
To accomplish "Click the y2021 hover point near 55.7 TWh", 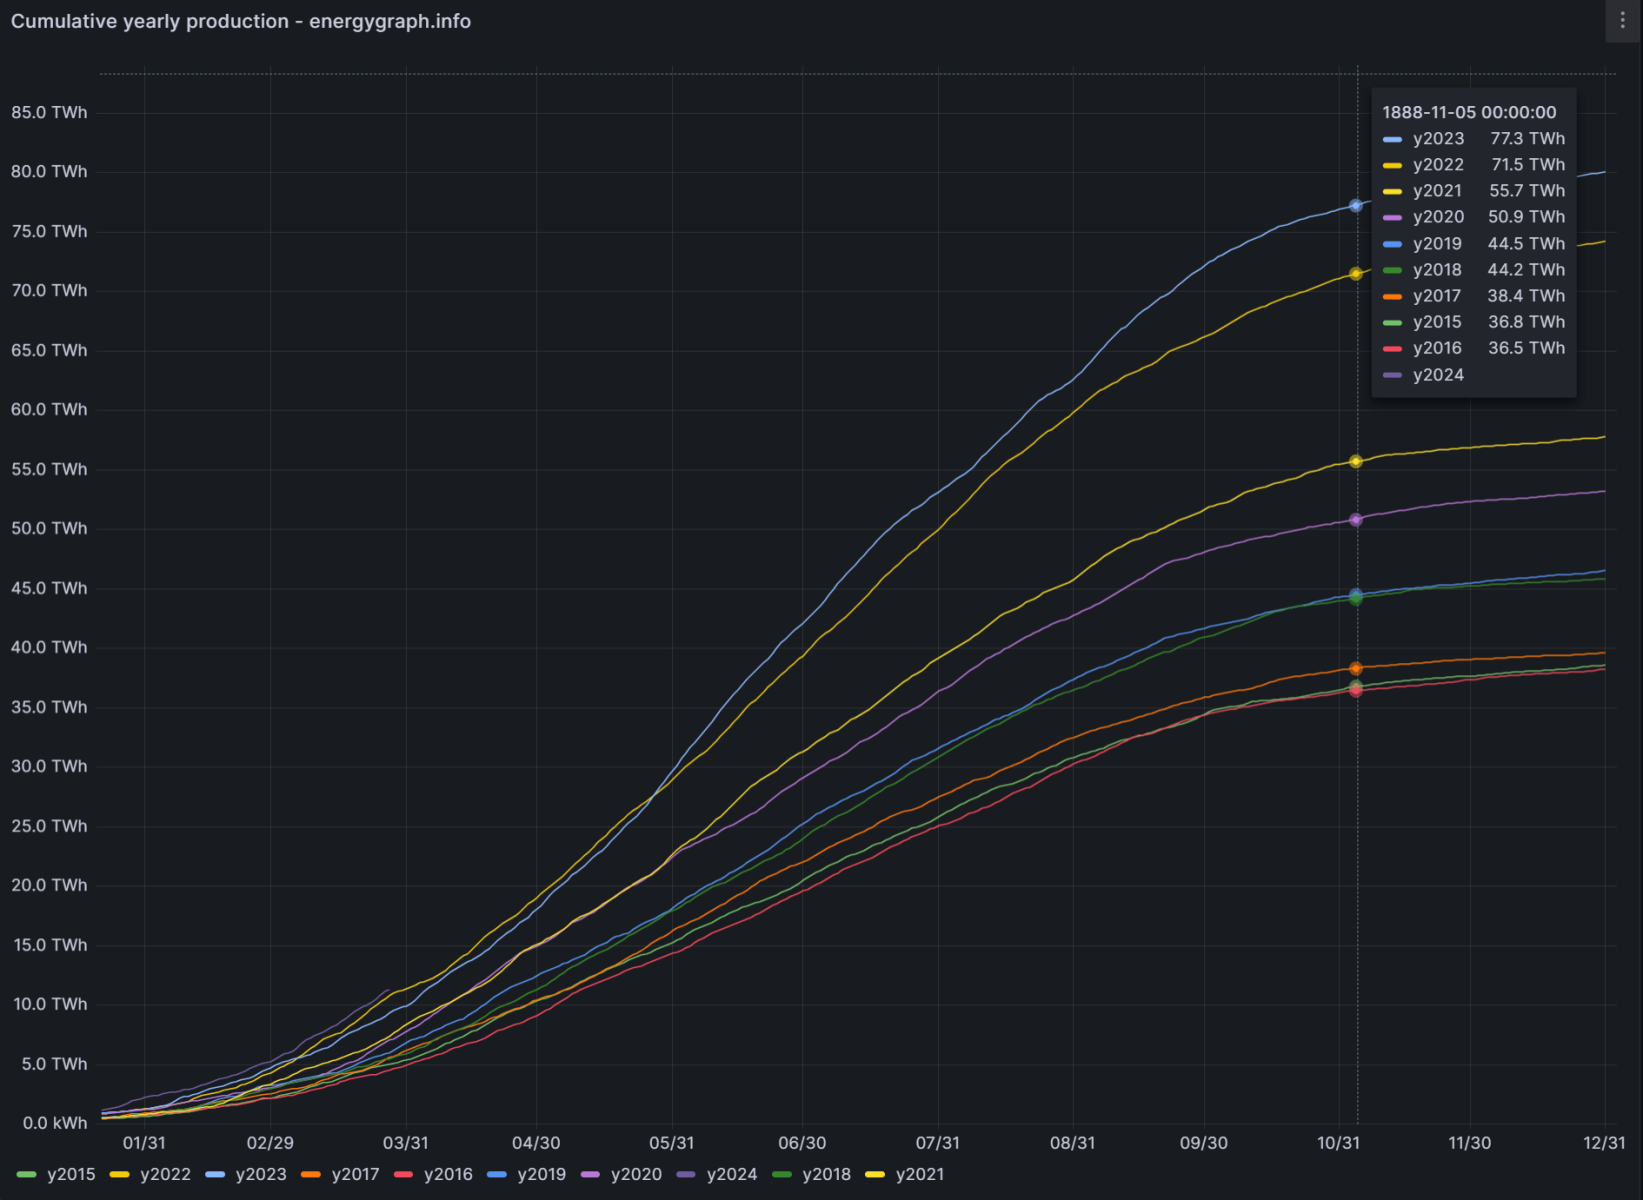I will tap(1356, 462).
